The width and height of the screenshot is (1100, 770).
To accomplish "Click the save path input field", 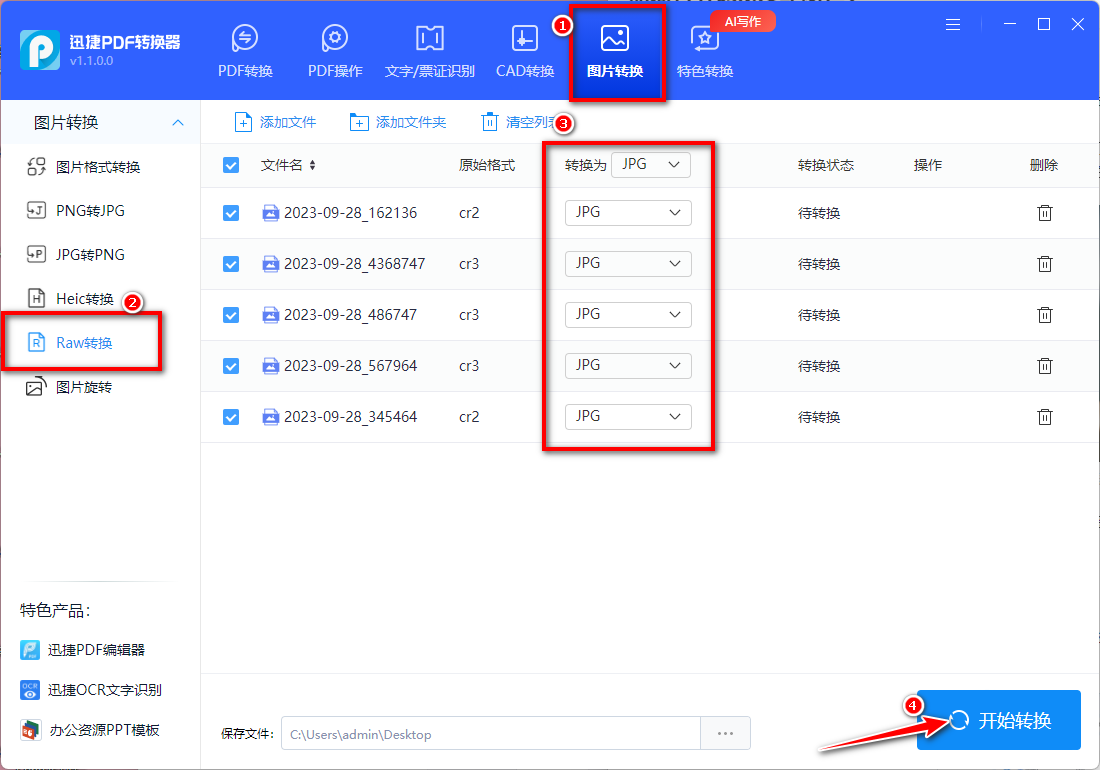I will click(491, 734).
